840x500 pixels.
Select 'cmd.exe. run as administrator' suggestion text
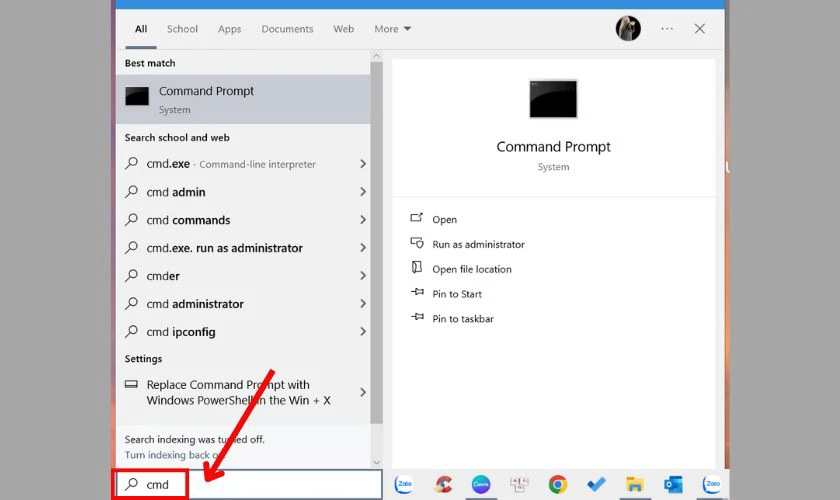point(224,248)
